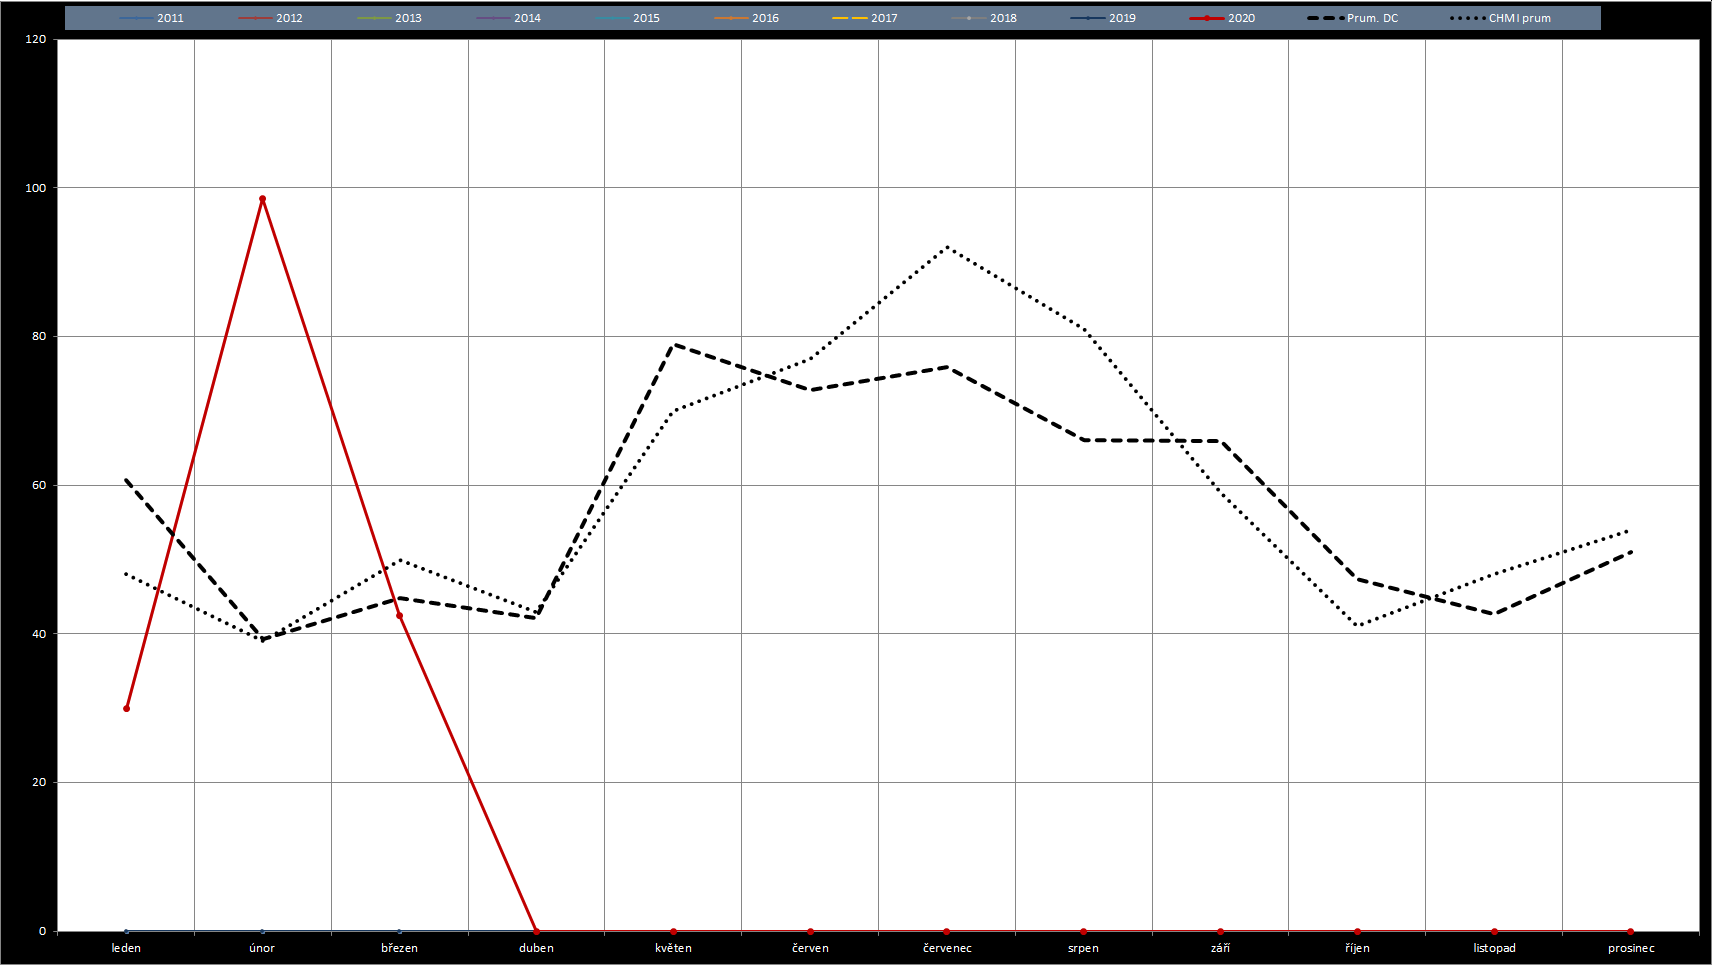Screen dimensions: 1712x965
Task: Click the x-axis label květen
Action: [x=673, y=948]
